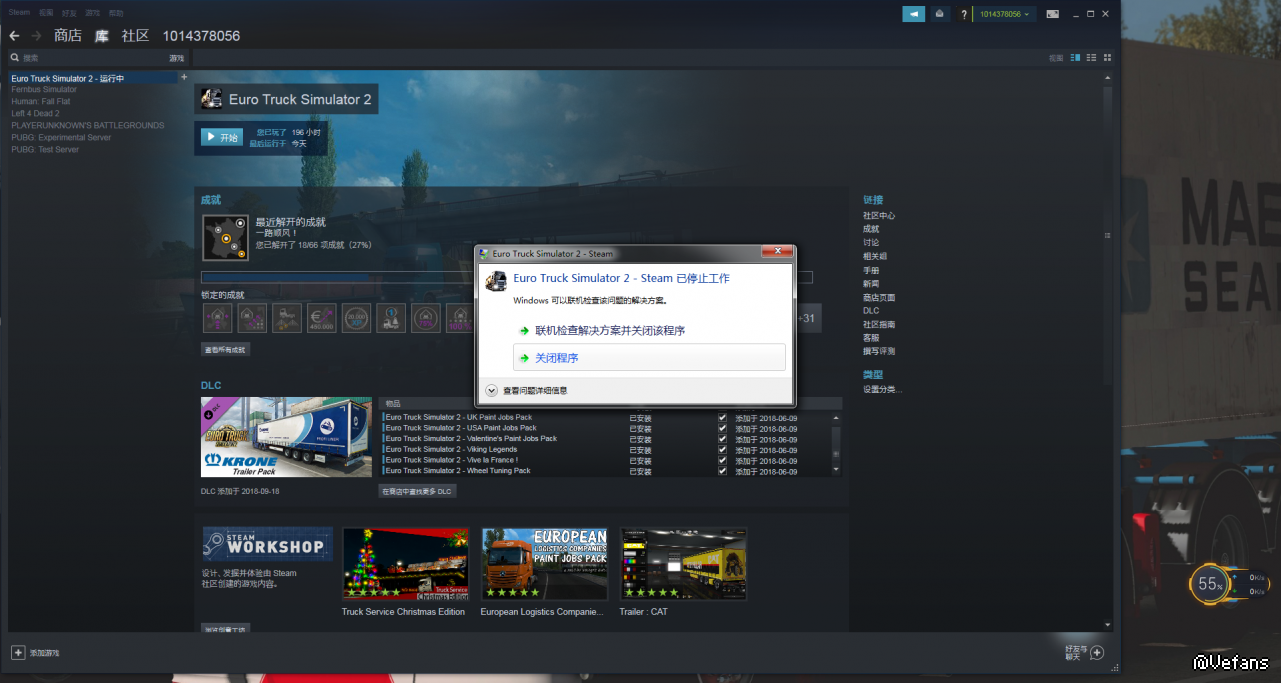Click the Euro Truck Simulator 2 game icon in header
Image resolution: width=1281 pixels, height=683 pixels.
(211, 99)
